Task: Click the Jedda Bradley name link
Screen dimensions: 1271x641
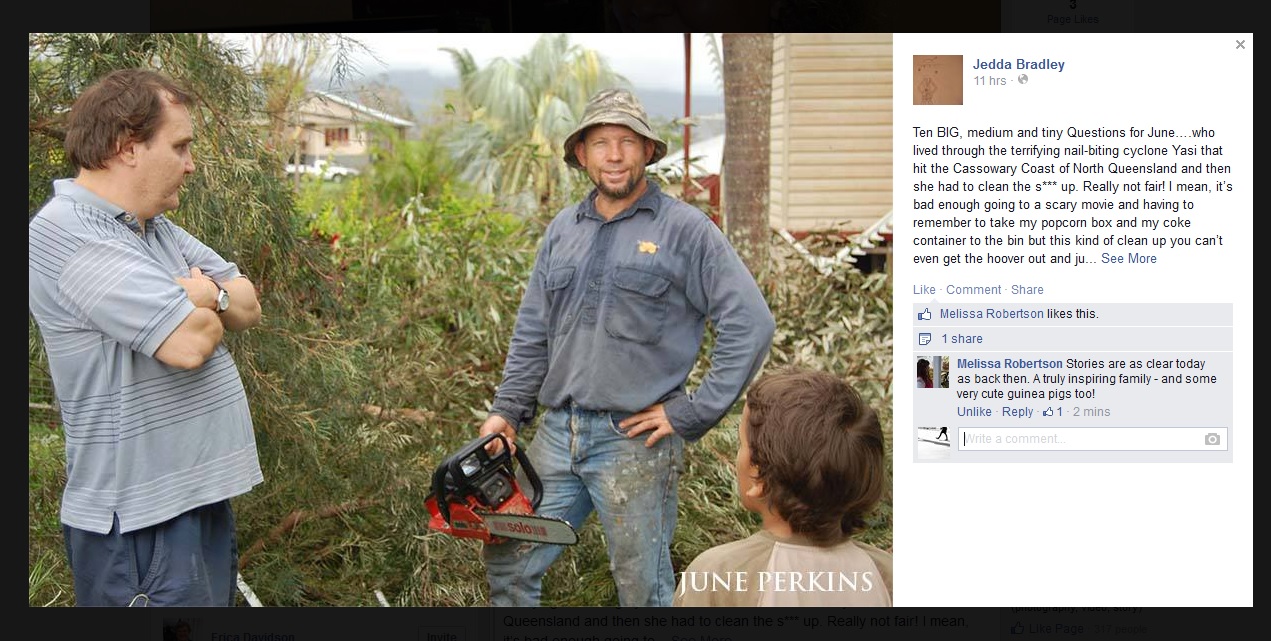Action: (1019, 64)
